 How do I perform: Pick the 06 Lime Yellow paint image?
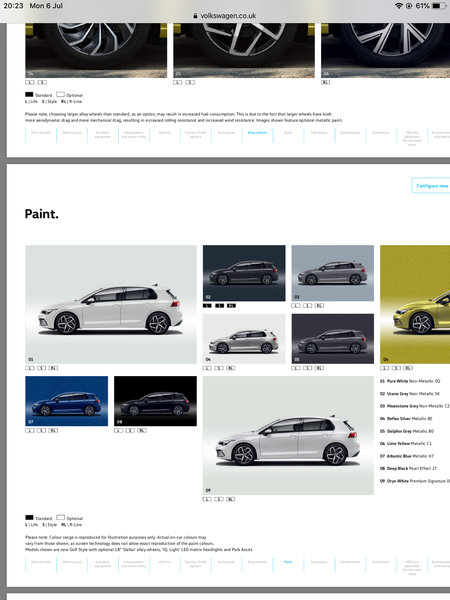click(x=415, y=304)
